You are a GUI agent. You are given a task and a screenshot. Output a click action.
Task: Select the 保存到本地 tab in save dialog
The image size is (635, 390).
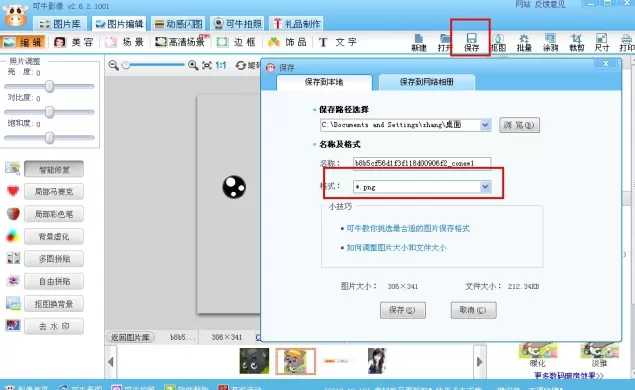coord(324,82)
